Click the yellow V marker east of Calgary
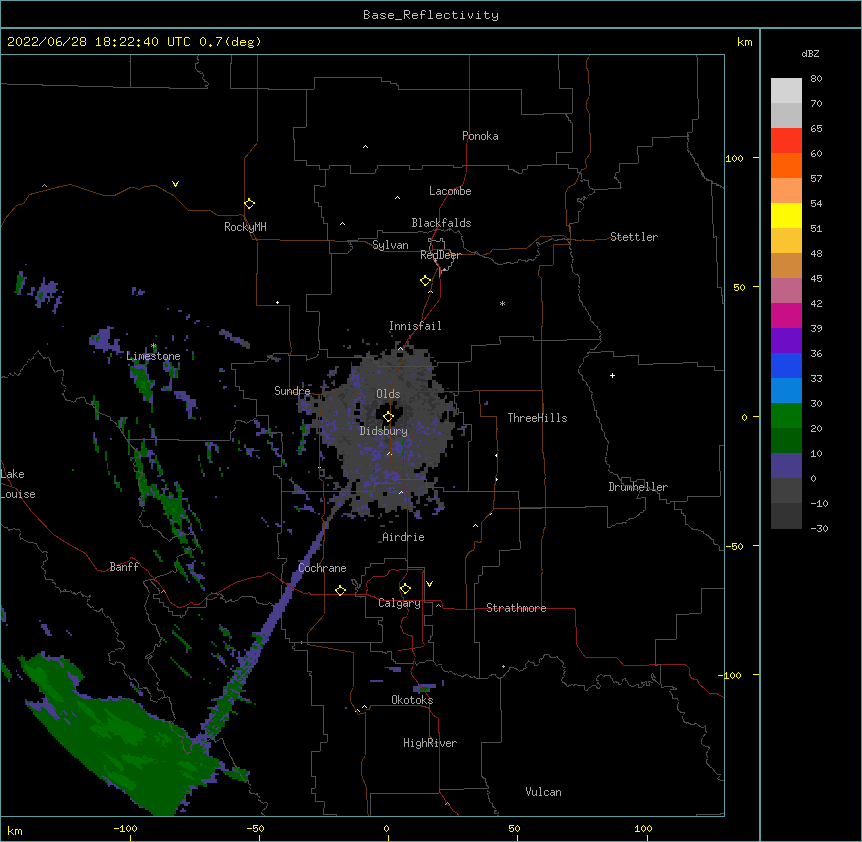 (x=429, y=584)
